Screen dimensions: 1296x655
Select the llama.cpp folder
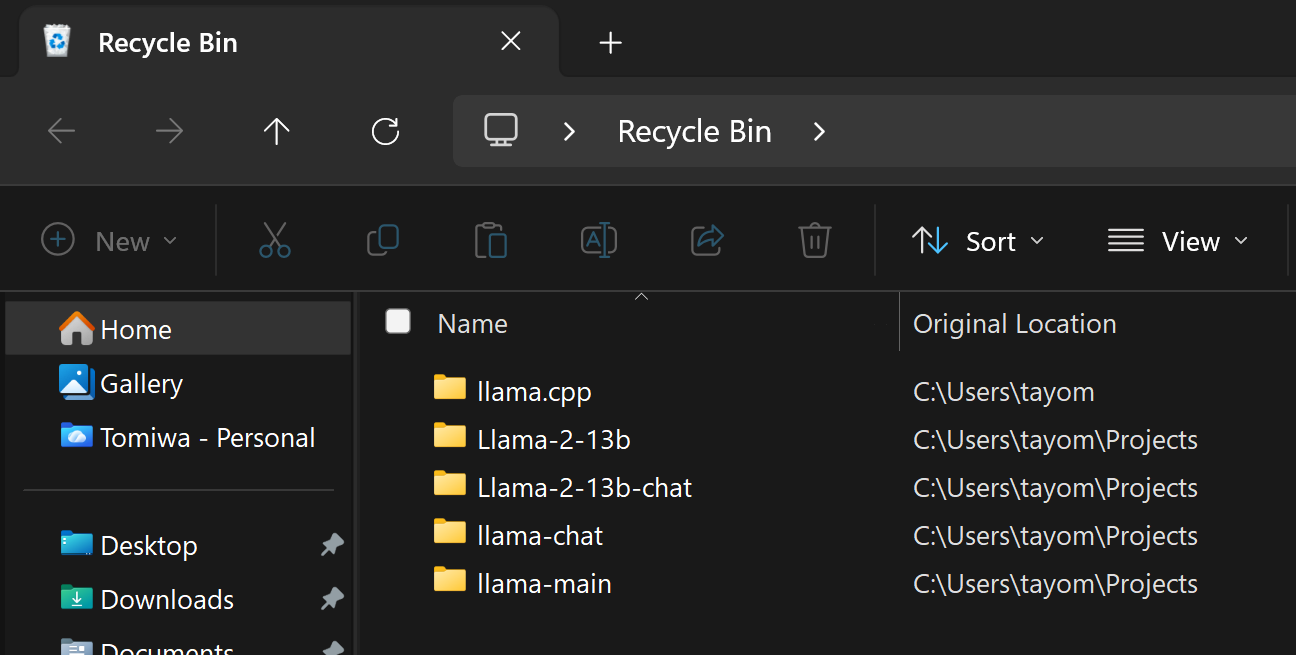pyautogui.click(x=535, y=392)
